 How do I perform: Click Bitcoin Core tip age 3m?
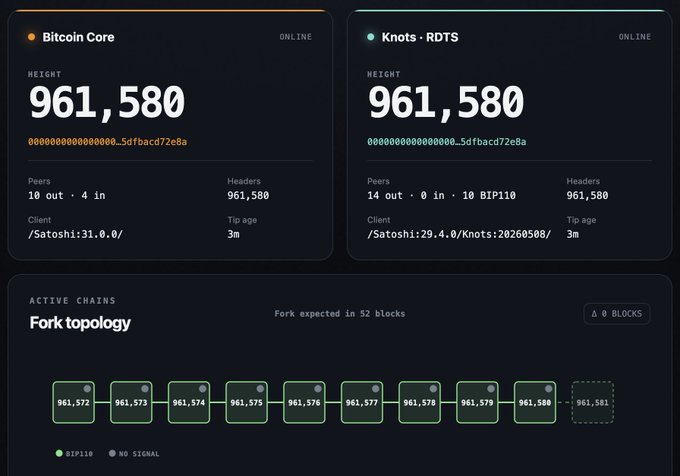click(x=233, y=234)
